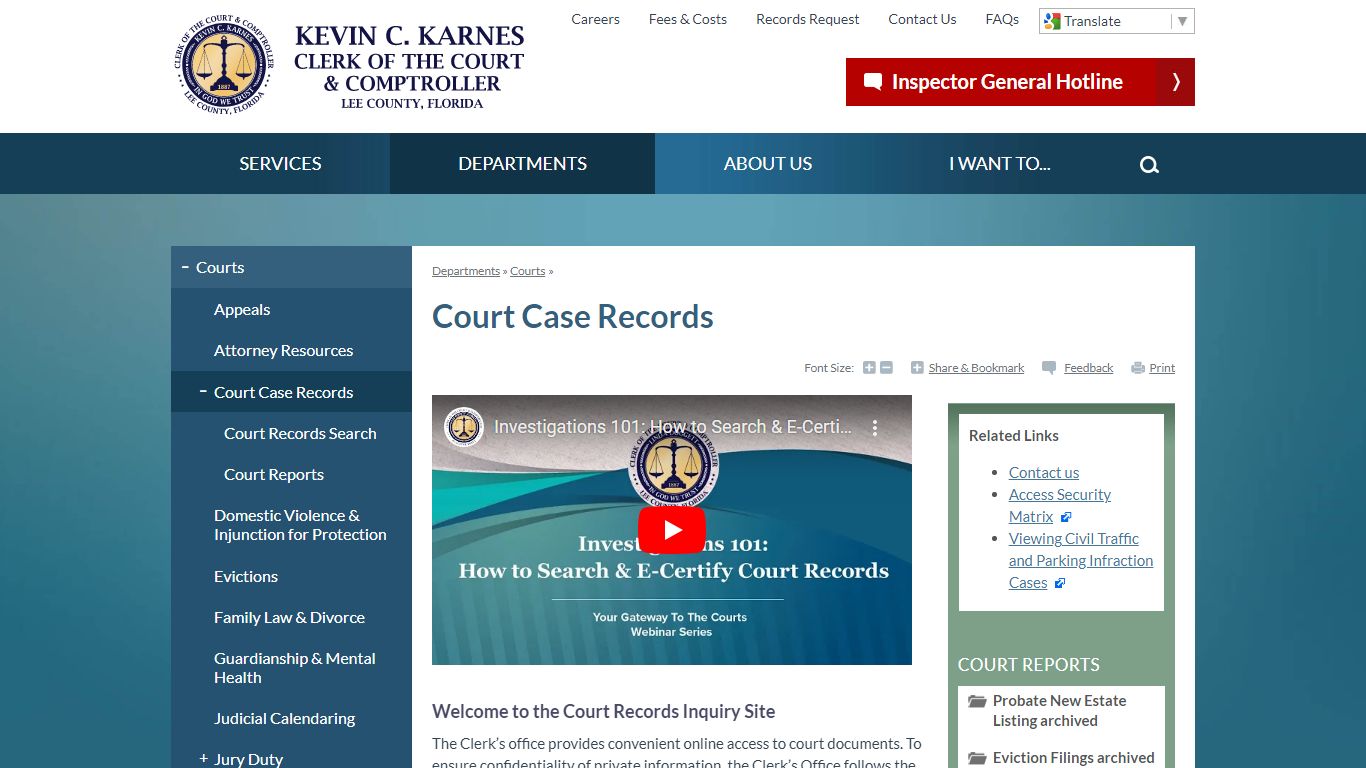This screenshot has height=768, width=1366.
Task: Click the Kevin C. Karnes site title
Action: (409, 66)
